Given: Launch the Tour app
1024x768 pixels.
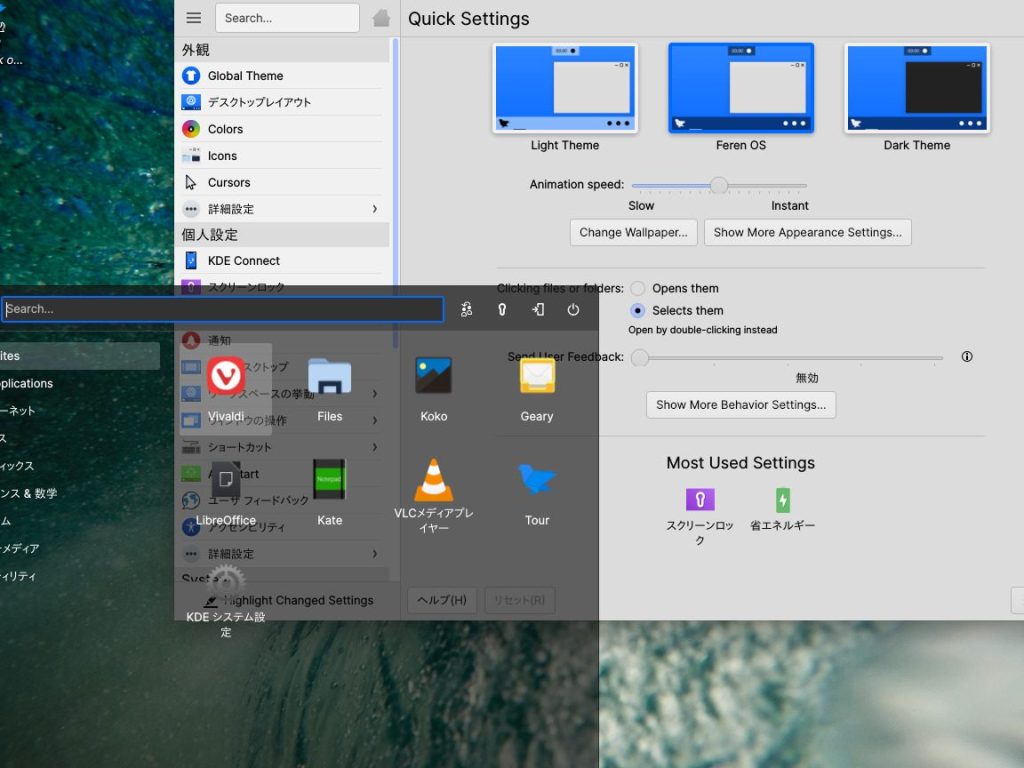Looking at the screenshot, I should click(x=537, y=493).
